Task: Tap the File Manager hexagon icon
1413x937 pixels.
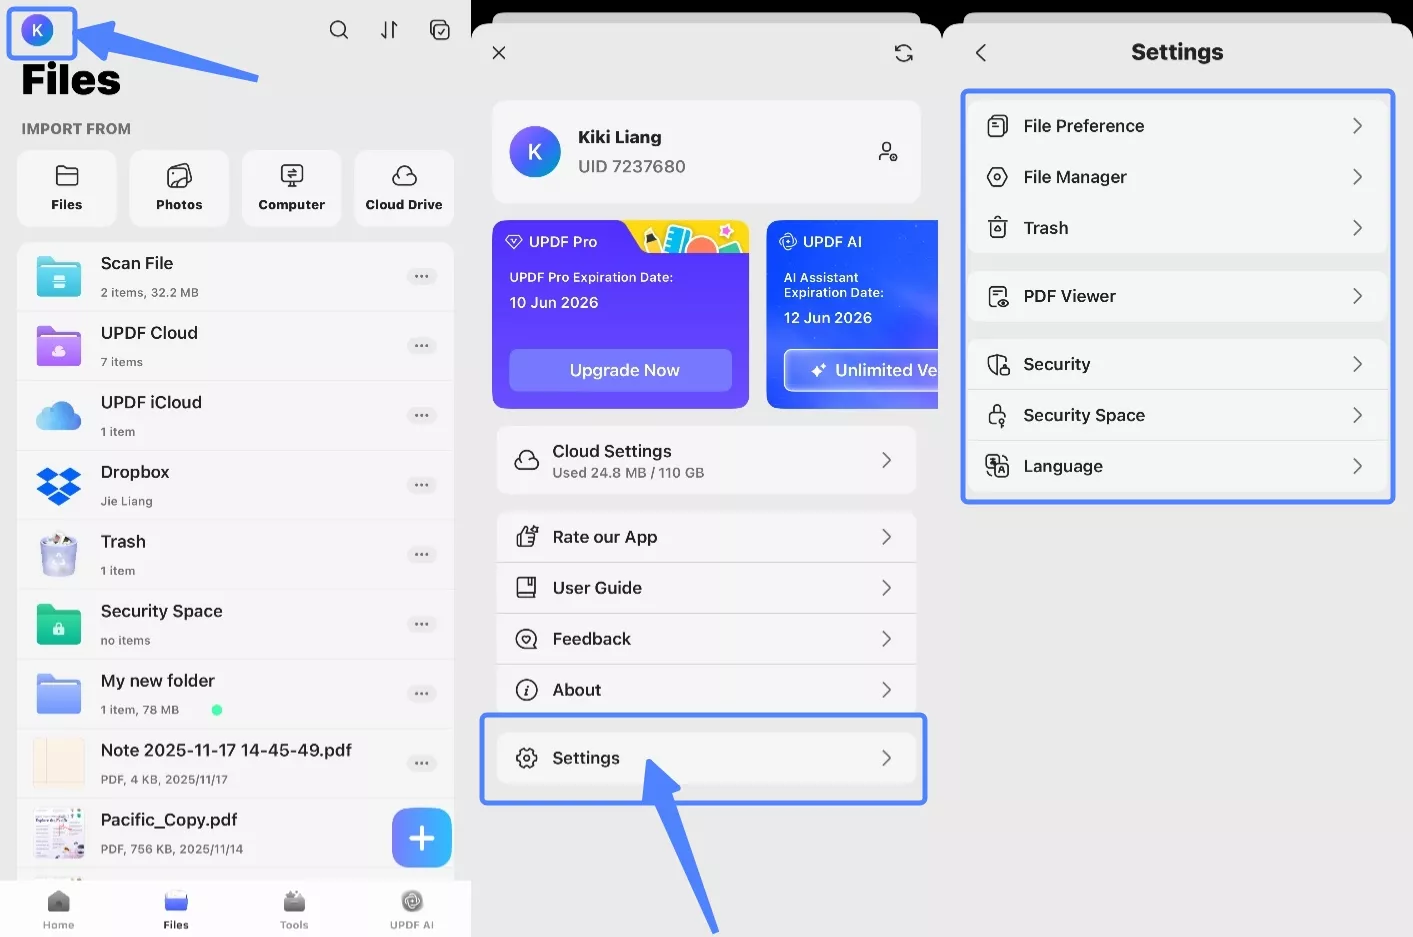Action: click(998, 177)
